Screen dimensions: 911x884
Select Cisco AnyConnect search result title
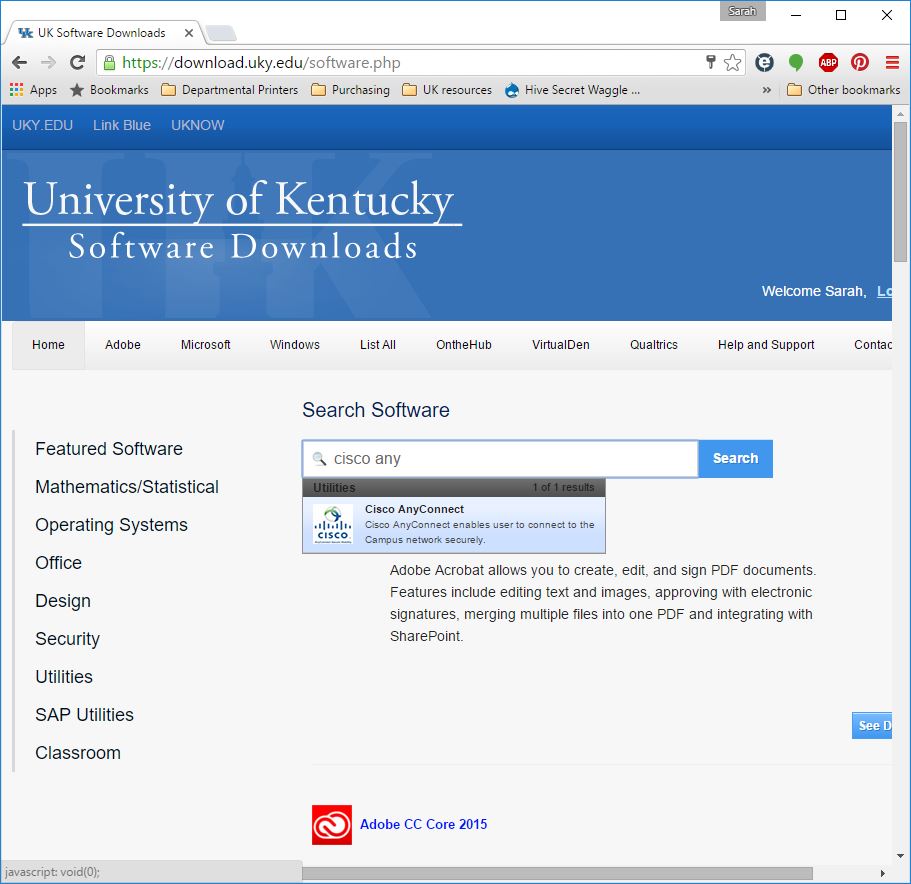tap(414, 509)
